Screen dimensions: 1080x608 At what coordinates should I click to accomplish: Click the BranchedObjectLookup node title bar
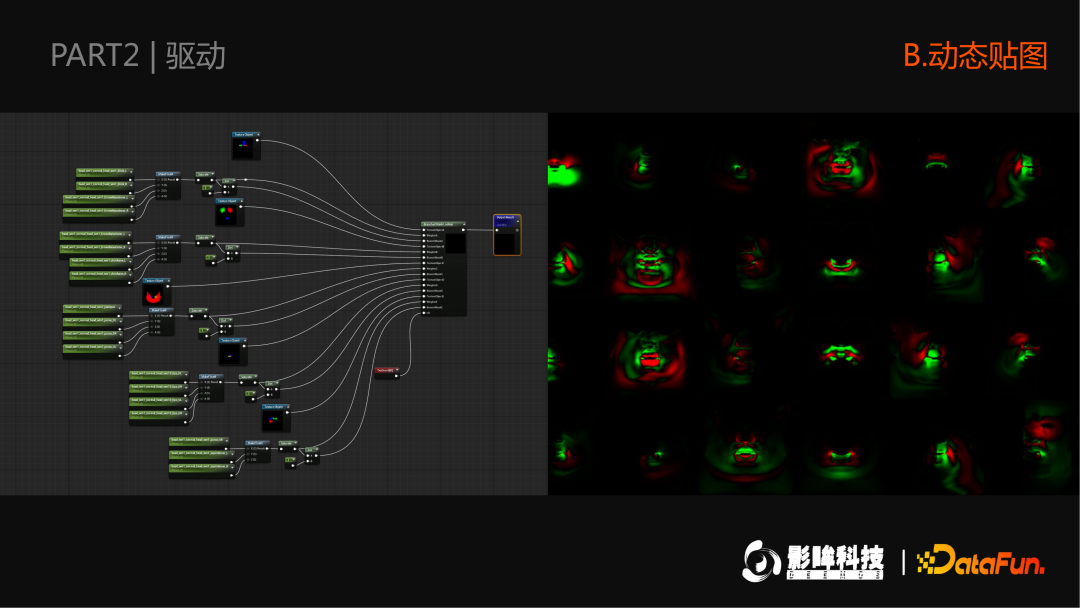(x=441, y=224)
